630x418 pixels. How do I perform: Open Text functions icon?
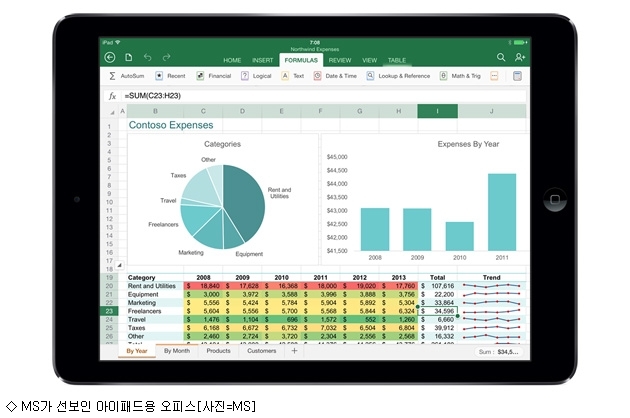tap(285, 76)
